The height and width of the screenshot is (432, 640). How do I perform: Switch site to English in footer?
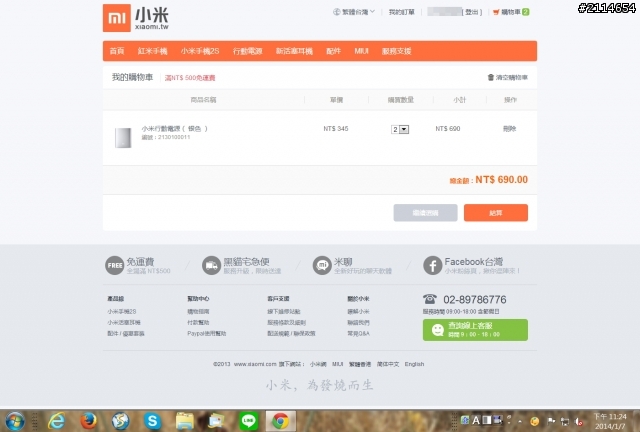[414, 364]
